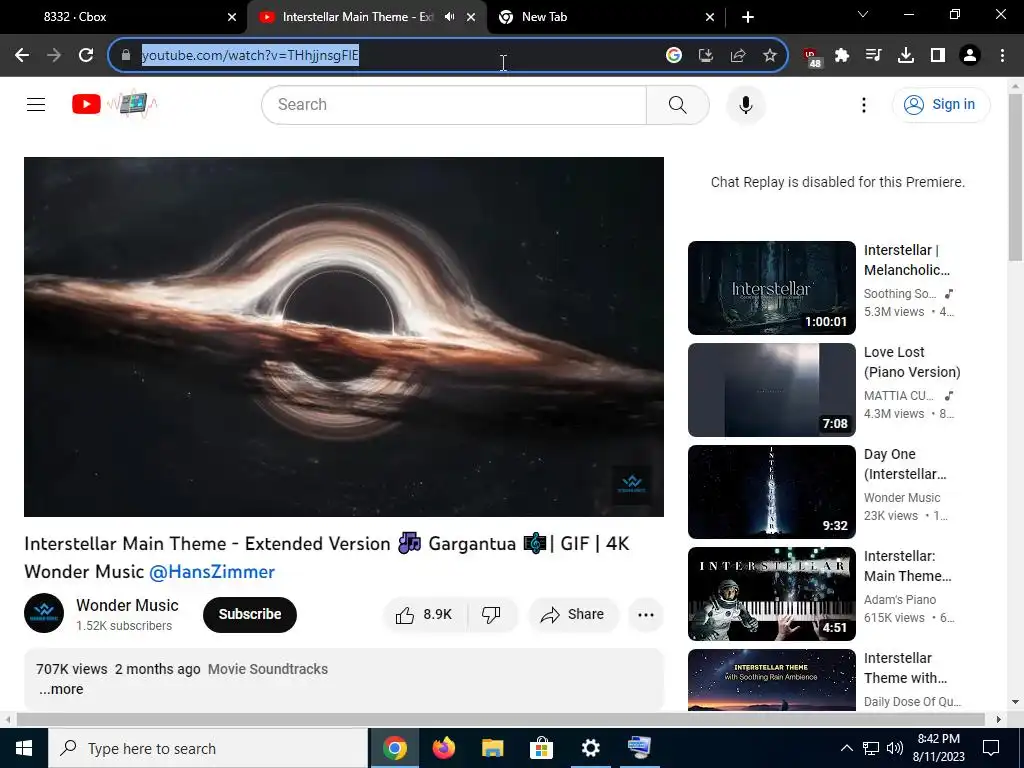
Task: Click the black hole video player
Action: pos(344,336)
